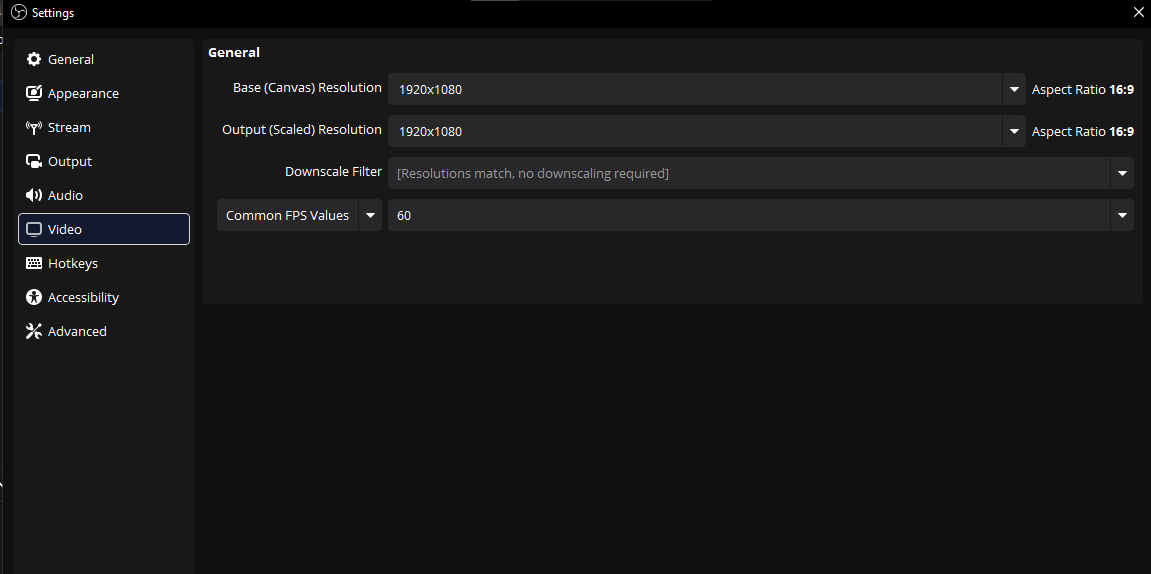The width and height of the screenshot is (1151, 574).
Task: Expand Base (Canvas) Resolution dropdown arrow
Action: [1014, 90]
